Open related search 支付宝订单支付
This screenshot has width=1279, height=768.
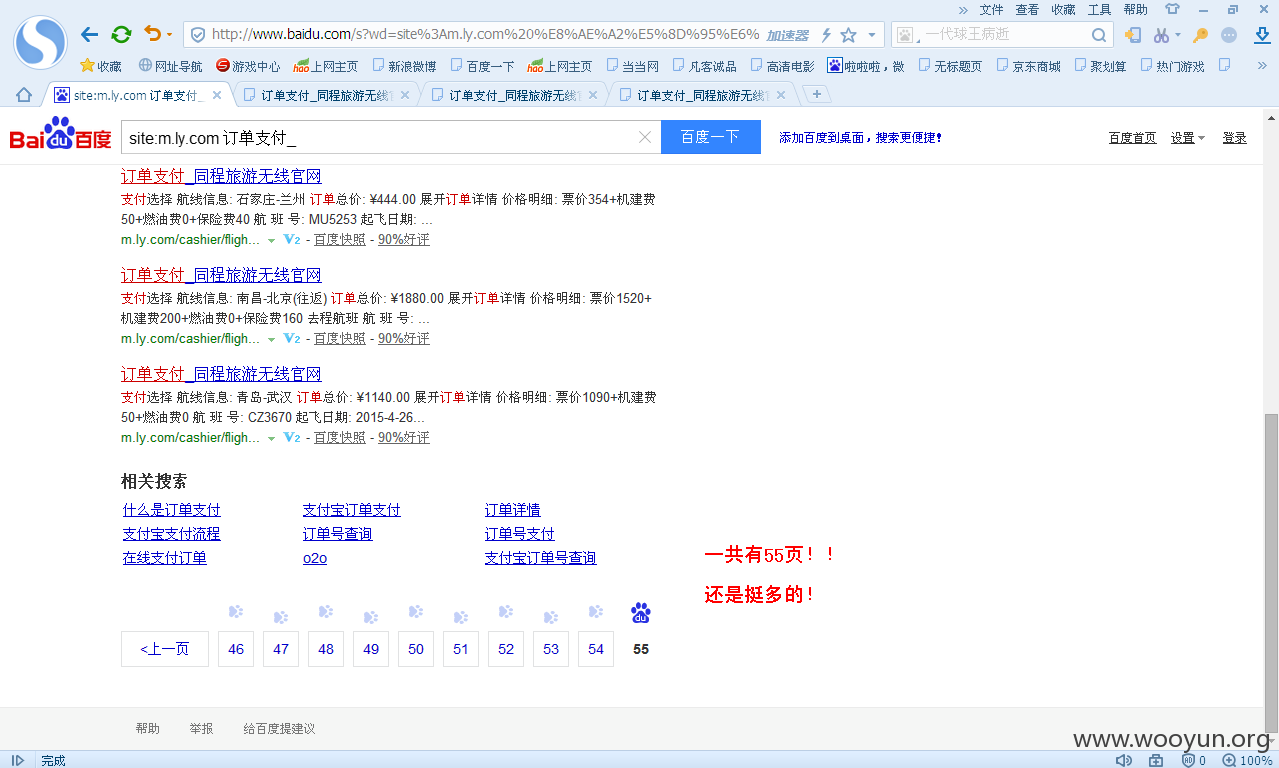(352, 510)
